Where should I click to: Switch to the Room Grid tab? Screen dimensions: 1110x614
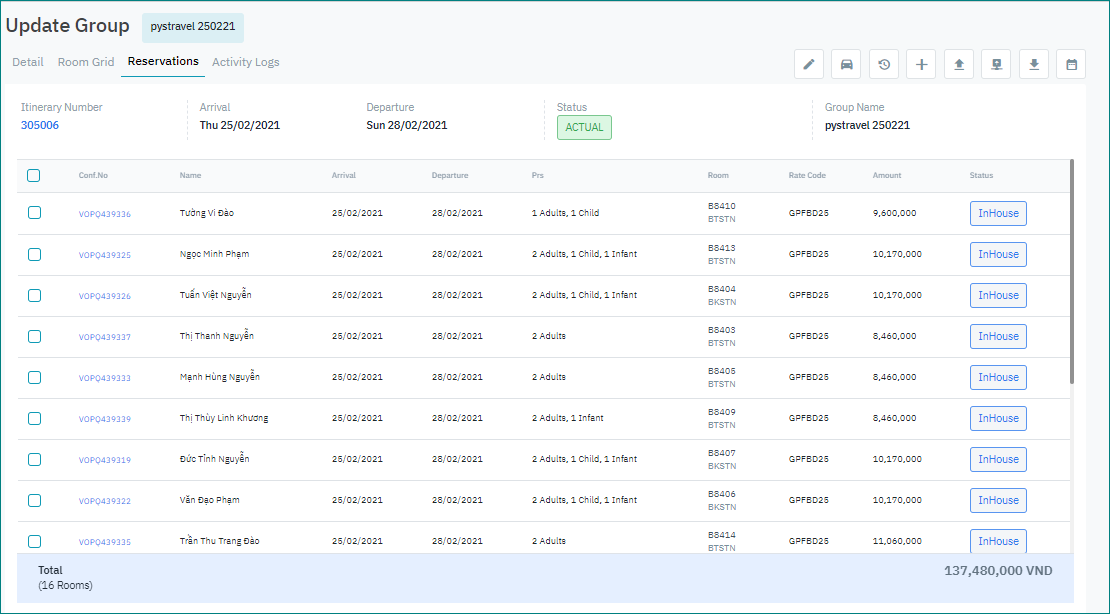(86, 62)
